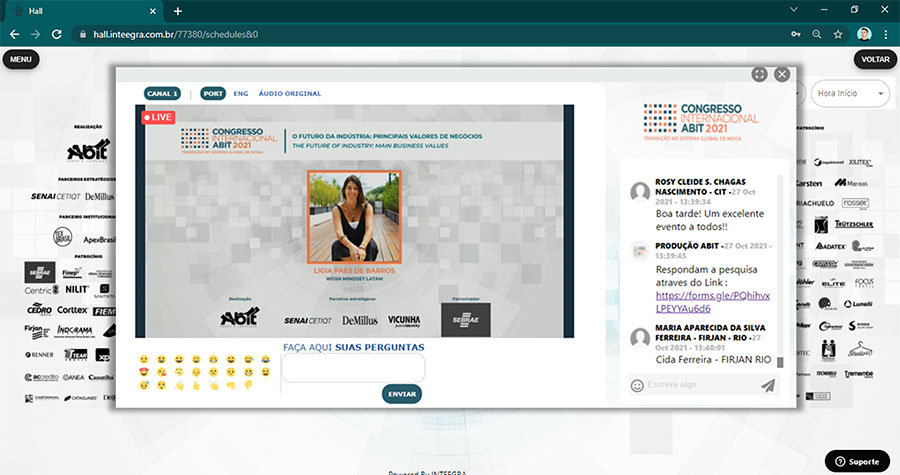Switch audio to PORT

(x=213, y=94)
